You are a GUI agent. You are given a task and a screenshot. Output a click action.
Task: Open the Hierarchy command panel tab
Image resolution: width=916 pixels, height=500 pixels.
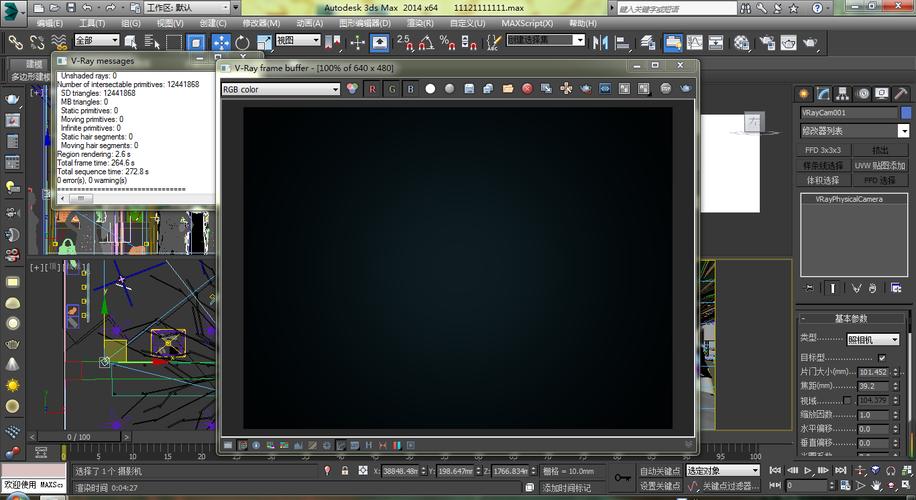point(843,93)
